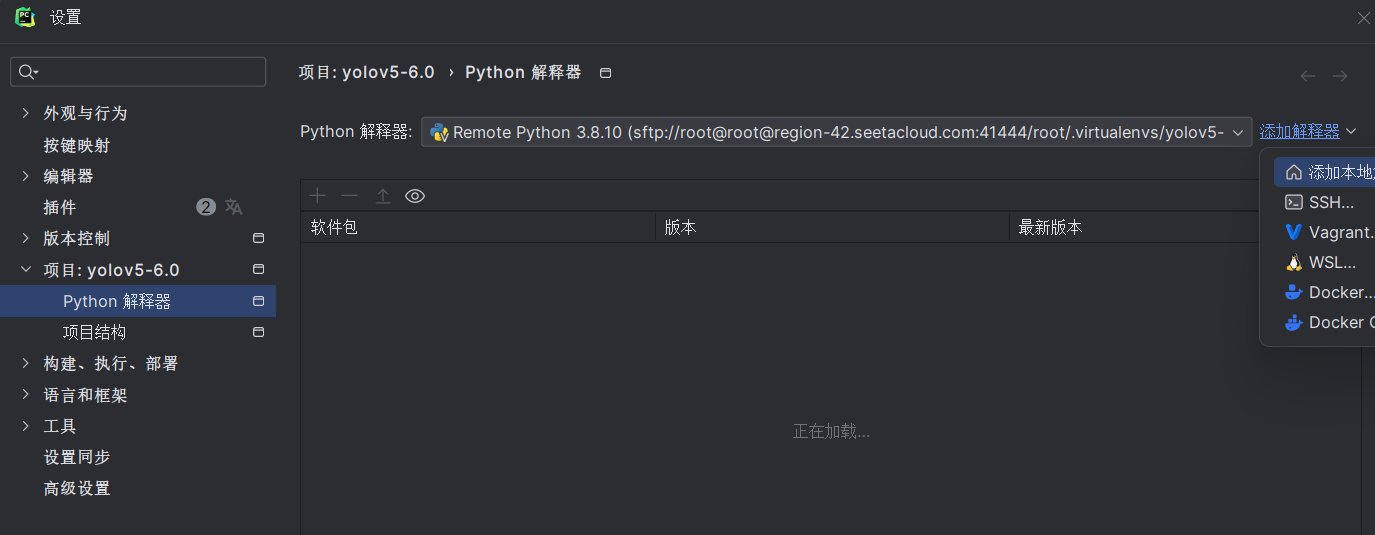The width and height of the screenshot is (1375, 535).
Task: Click project-scope icon on Python 解释器 tree row
Action: (258, 301)
